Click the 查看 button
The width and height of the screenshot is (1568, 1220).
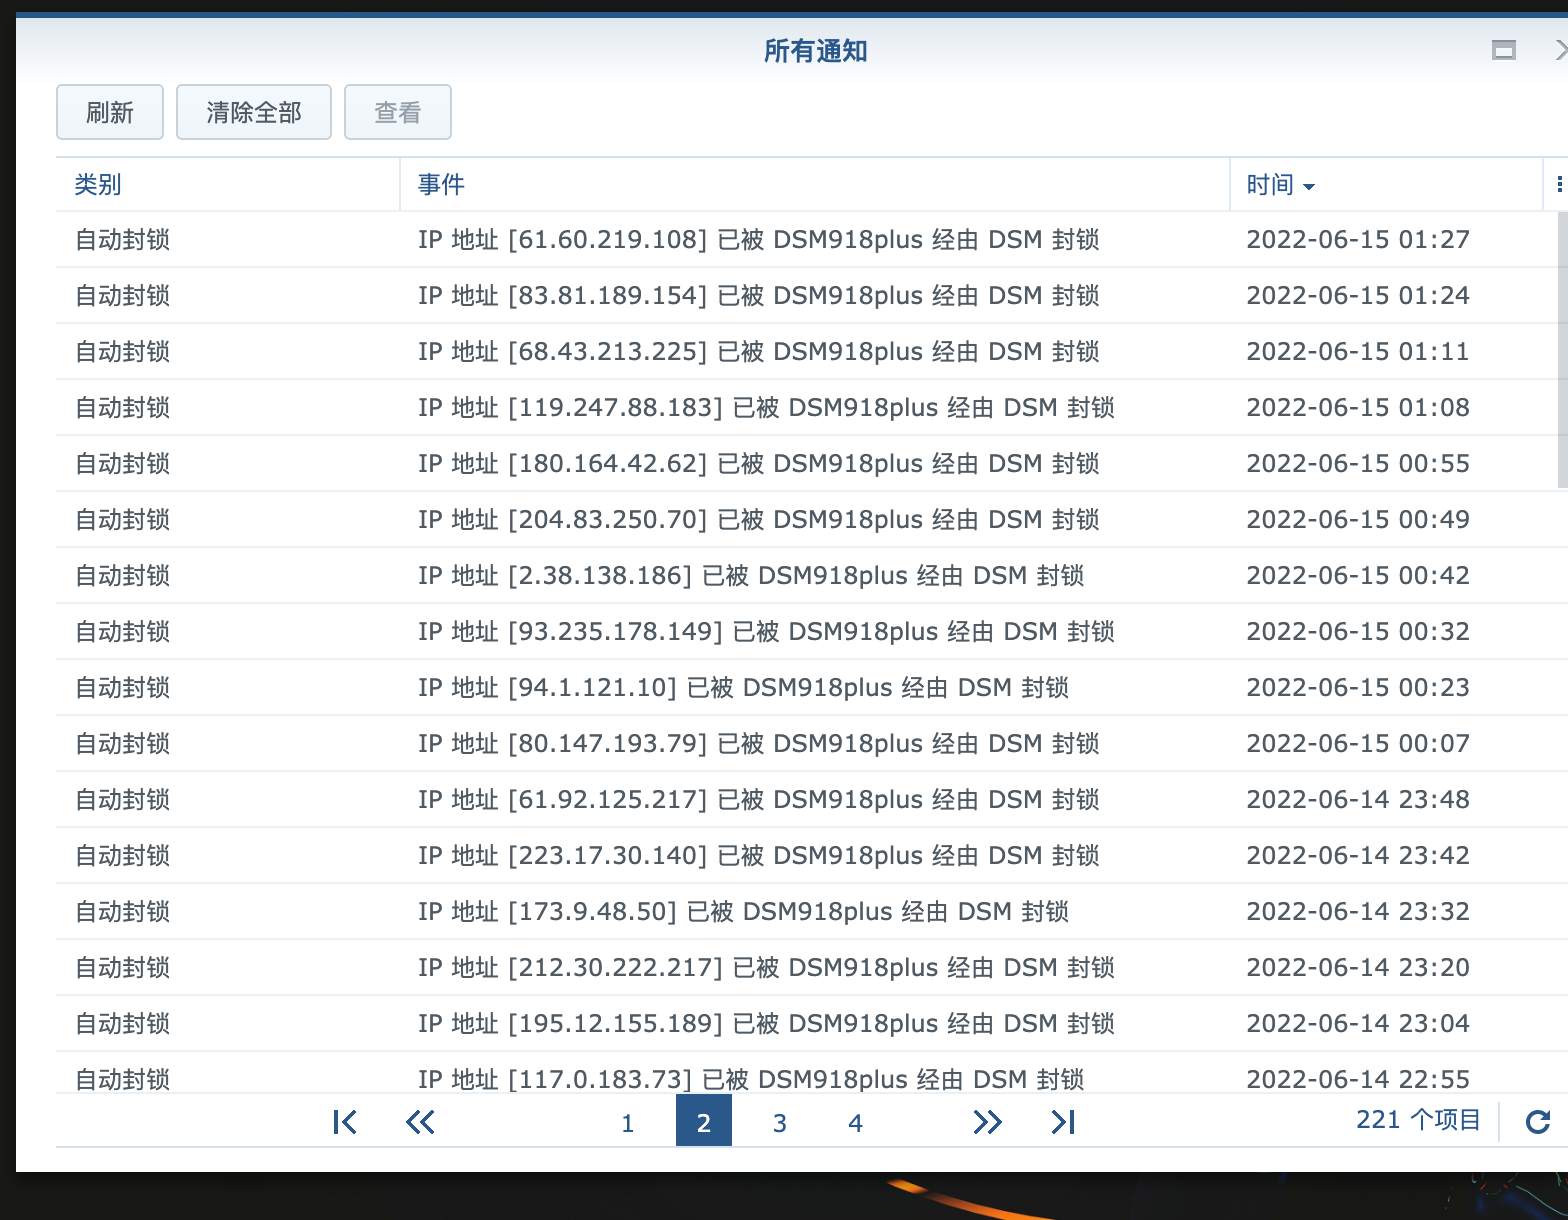[398, 112]
